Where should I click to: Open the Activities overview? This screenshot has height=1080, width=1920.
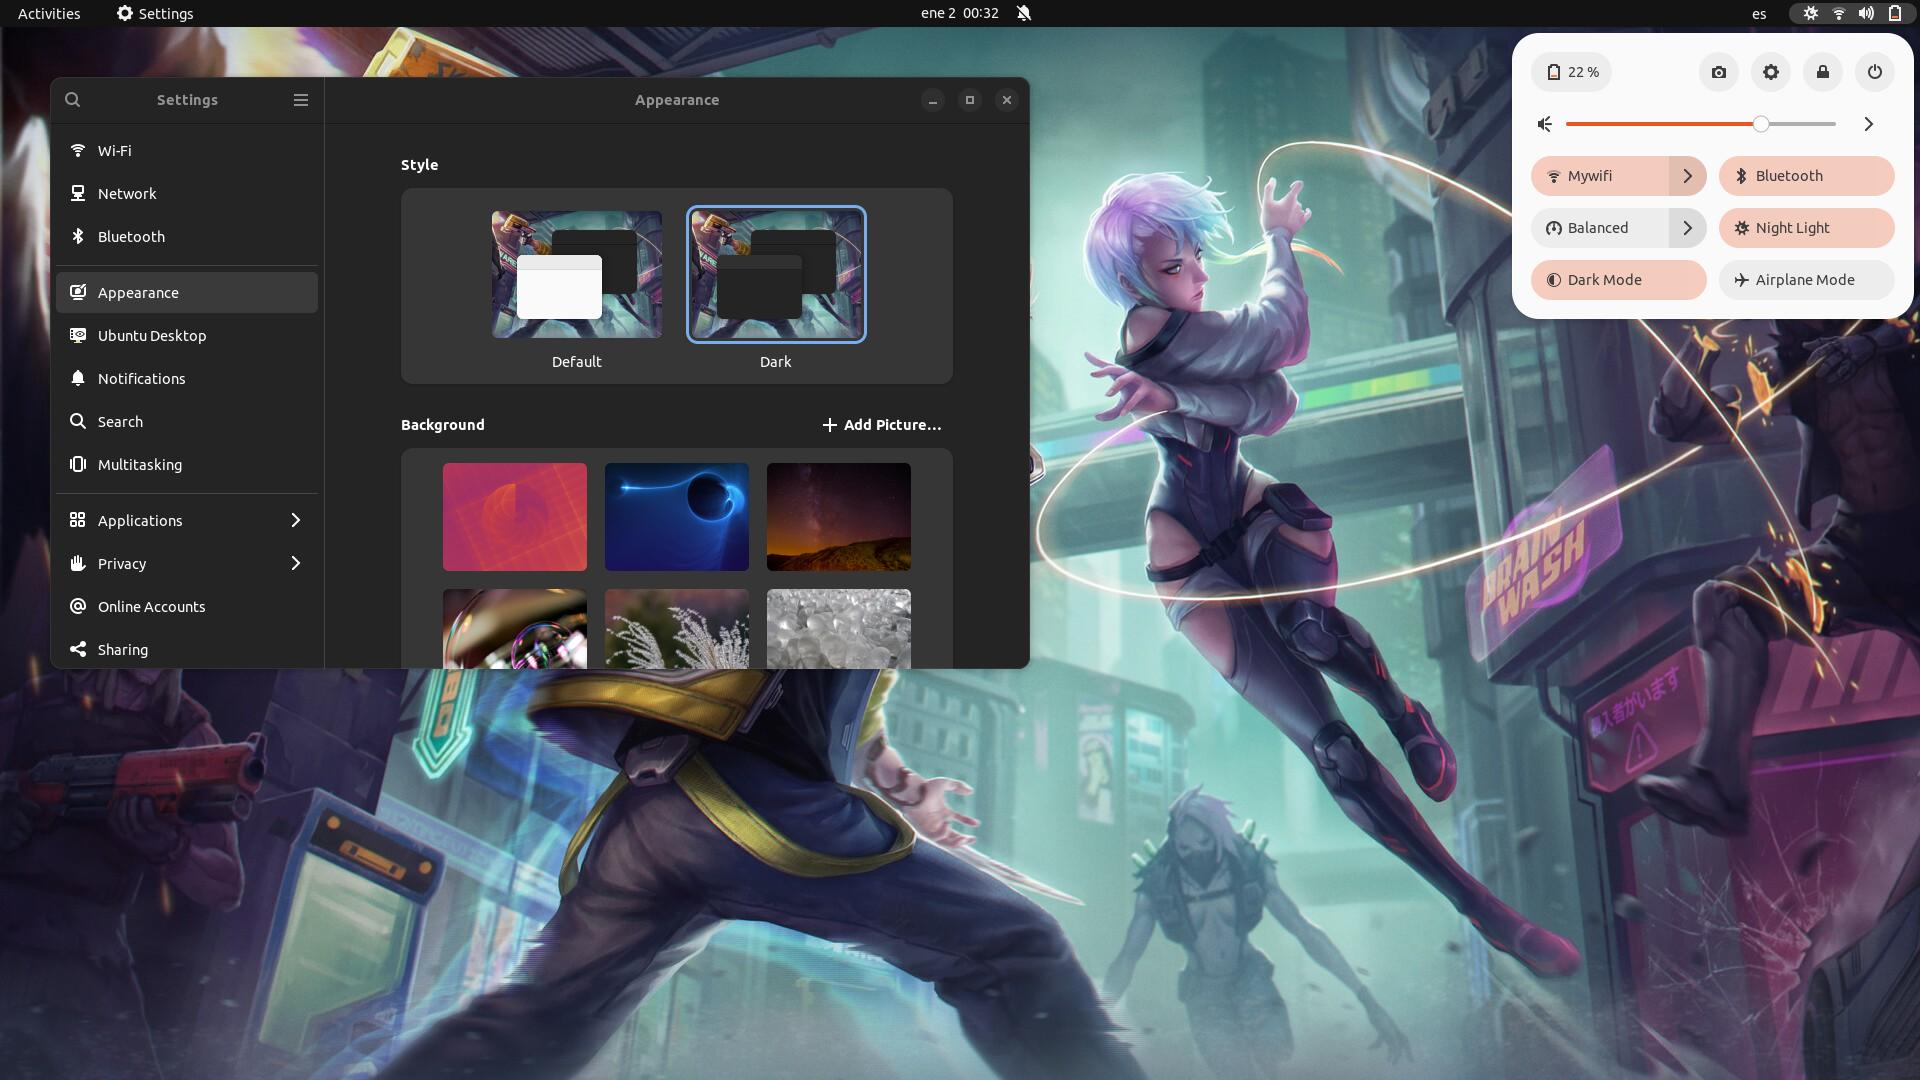pyautogui.click(x=49, y=13)
